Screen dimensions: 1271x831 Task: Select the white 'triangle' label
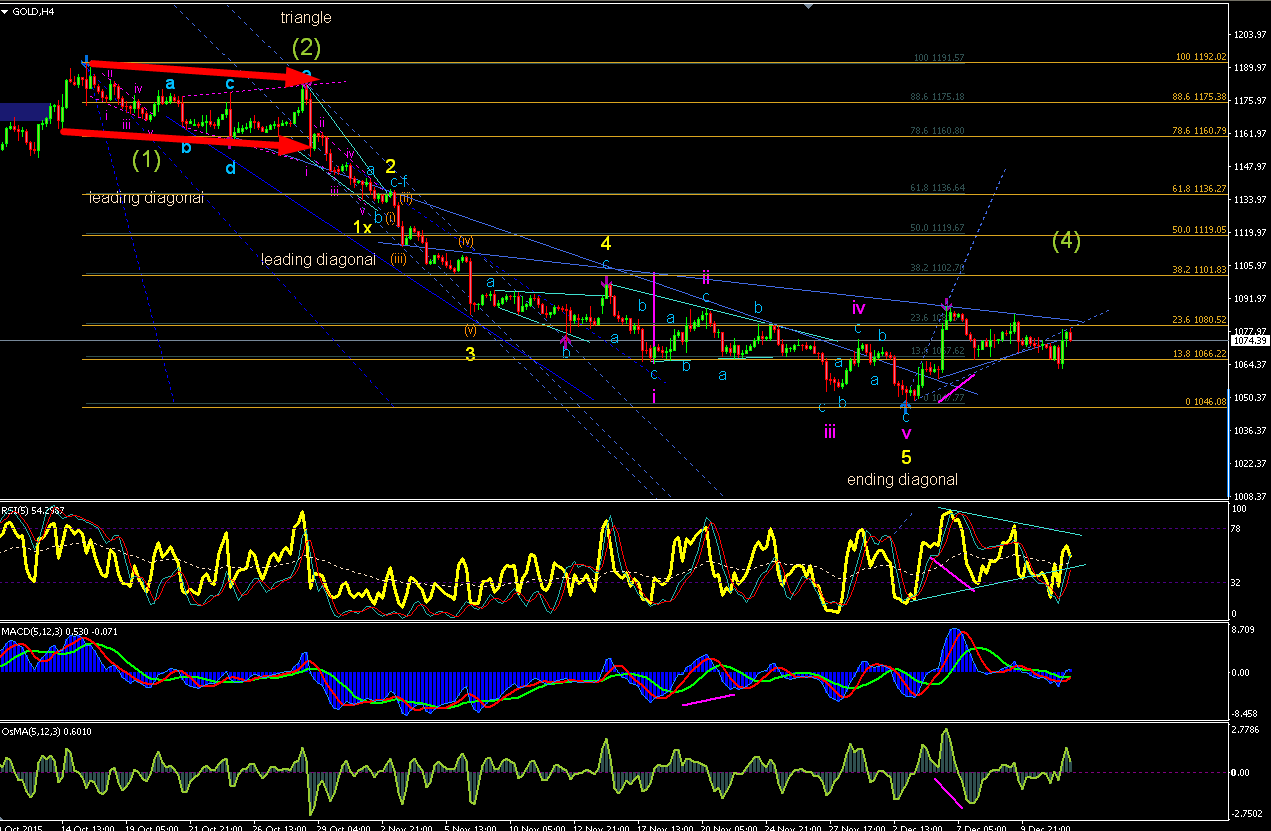306,18
